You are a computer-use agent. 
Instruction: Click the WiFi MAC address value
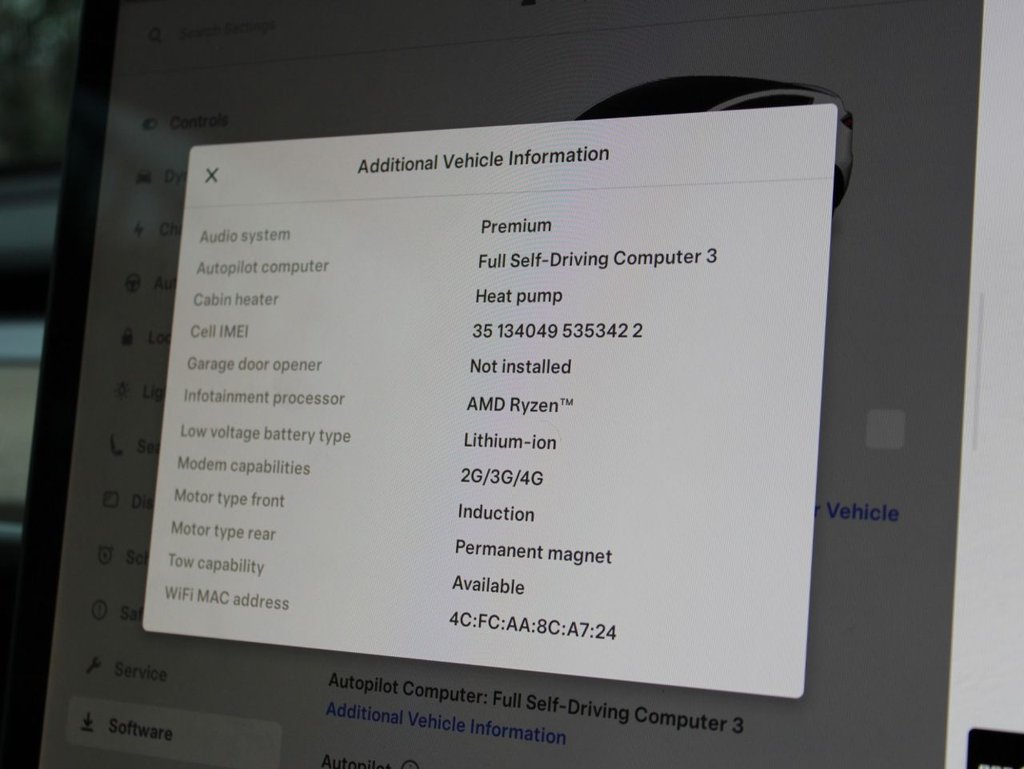[532, 625]
